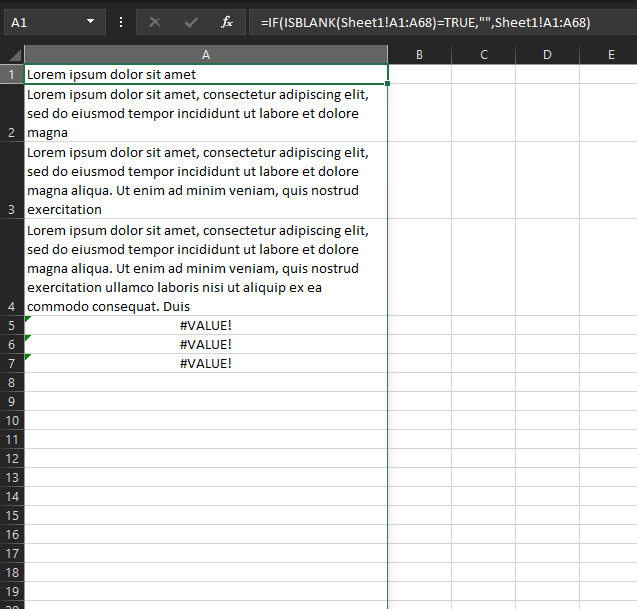Screen dimensions: 637x609
Task: Click empty cell A8
Action: 206,382
